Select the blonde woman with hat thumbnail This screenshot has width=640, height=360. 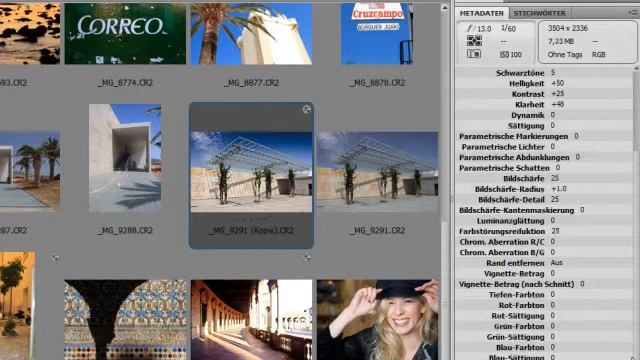pos(378,320)
